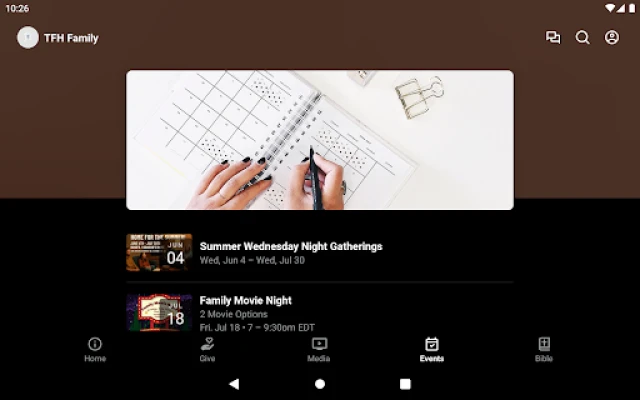Tap Android back navigation button

[234, 384]
